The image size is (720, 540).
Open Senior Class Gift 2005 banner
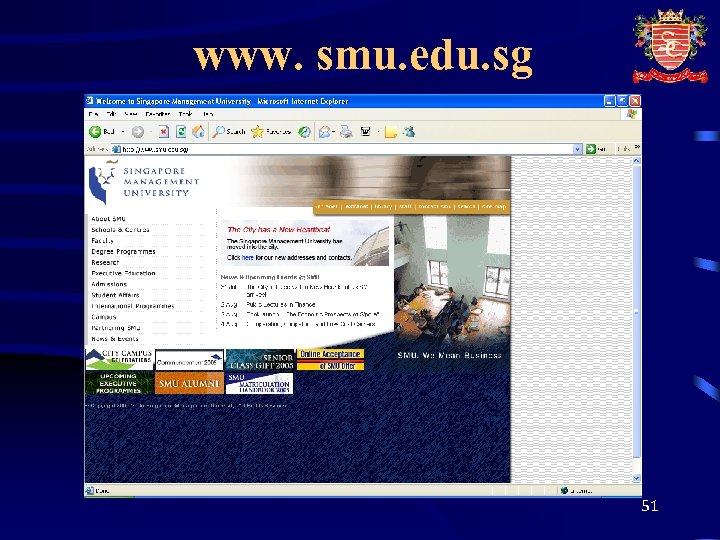pos(260,360)
